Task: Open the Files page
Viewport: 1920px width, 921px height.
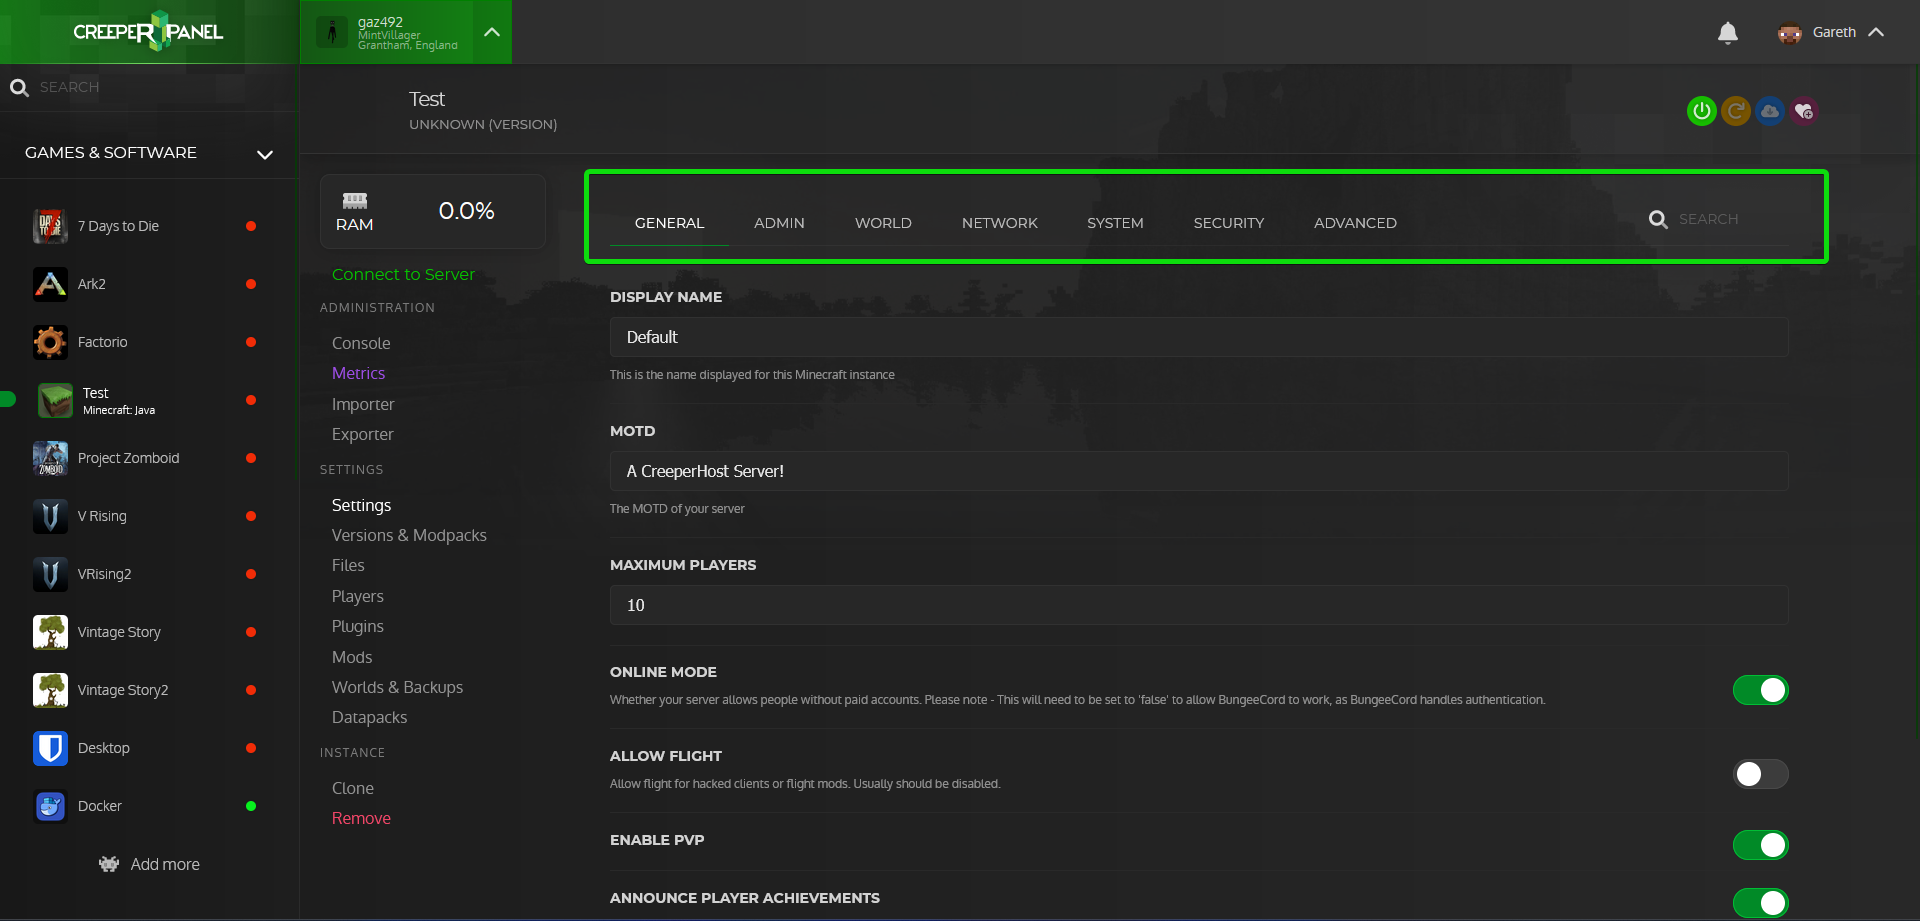Action: [x=348, y=565]
